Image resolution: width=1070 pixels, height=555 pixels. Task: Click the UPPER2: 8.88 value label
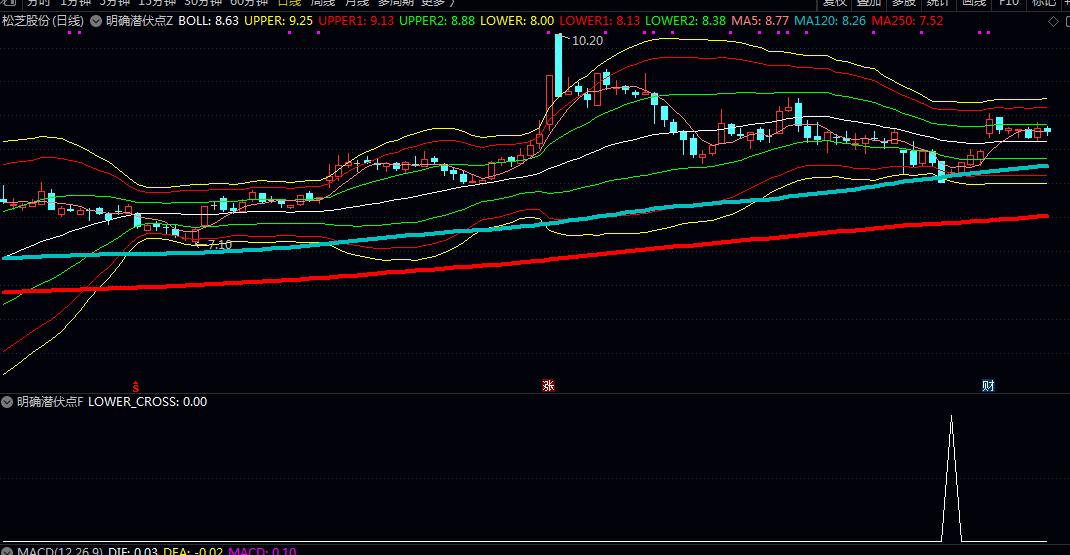[x=437, y=21]
